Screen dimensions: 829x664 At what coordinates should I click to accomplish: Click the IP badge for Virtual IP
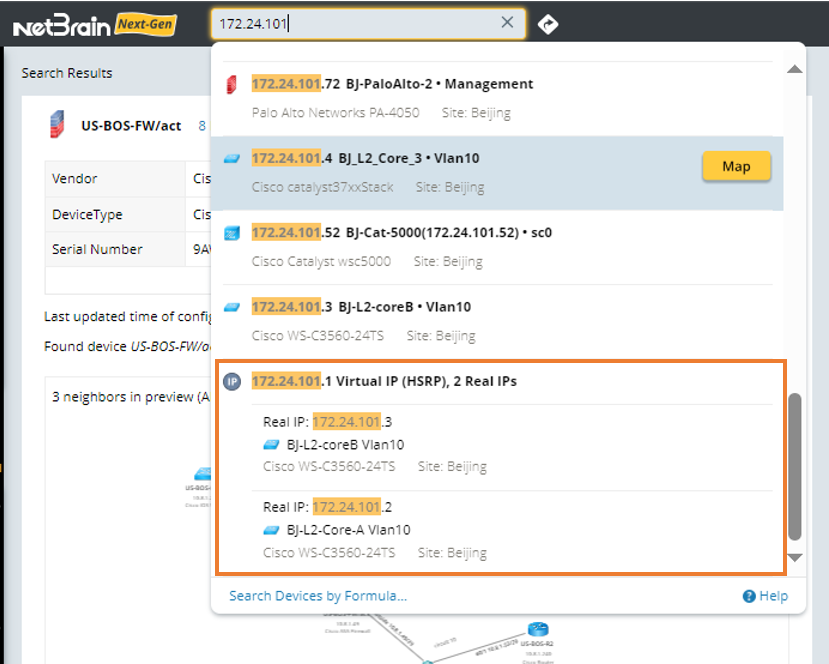(x=232, y=381)
